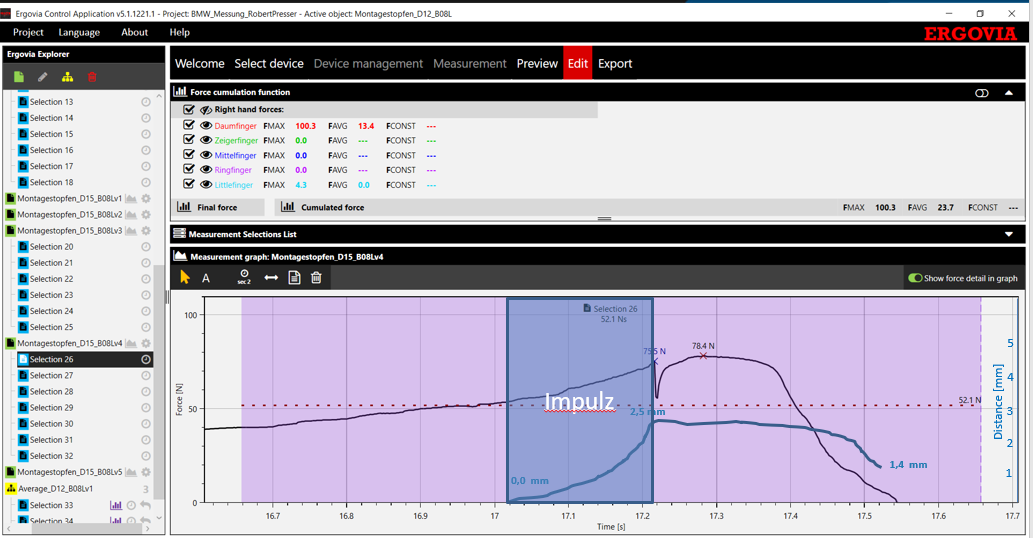Open the Project menu

pos(28,32)
